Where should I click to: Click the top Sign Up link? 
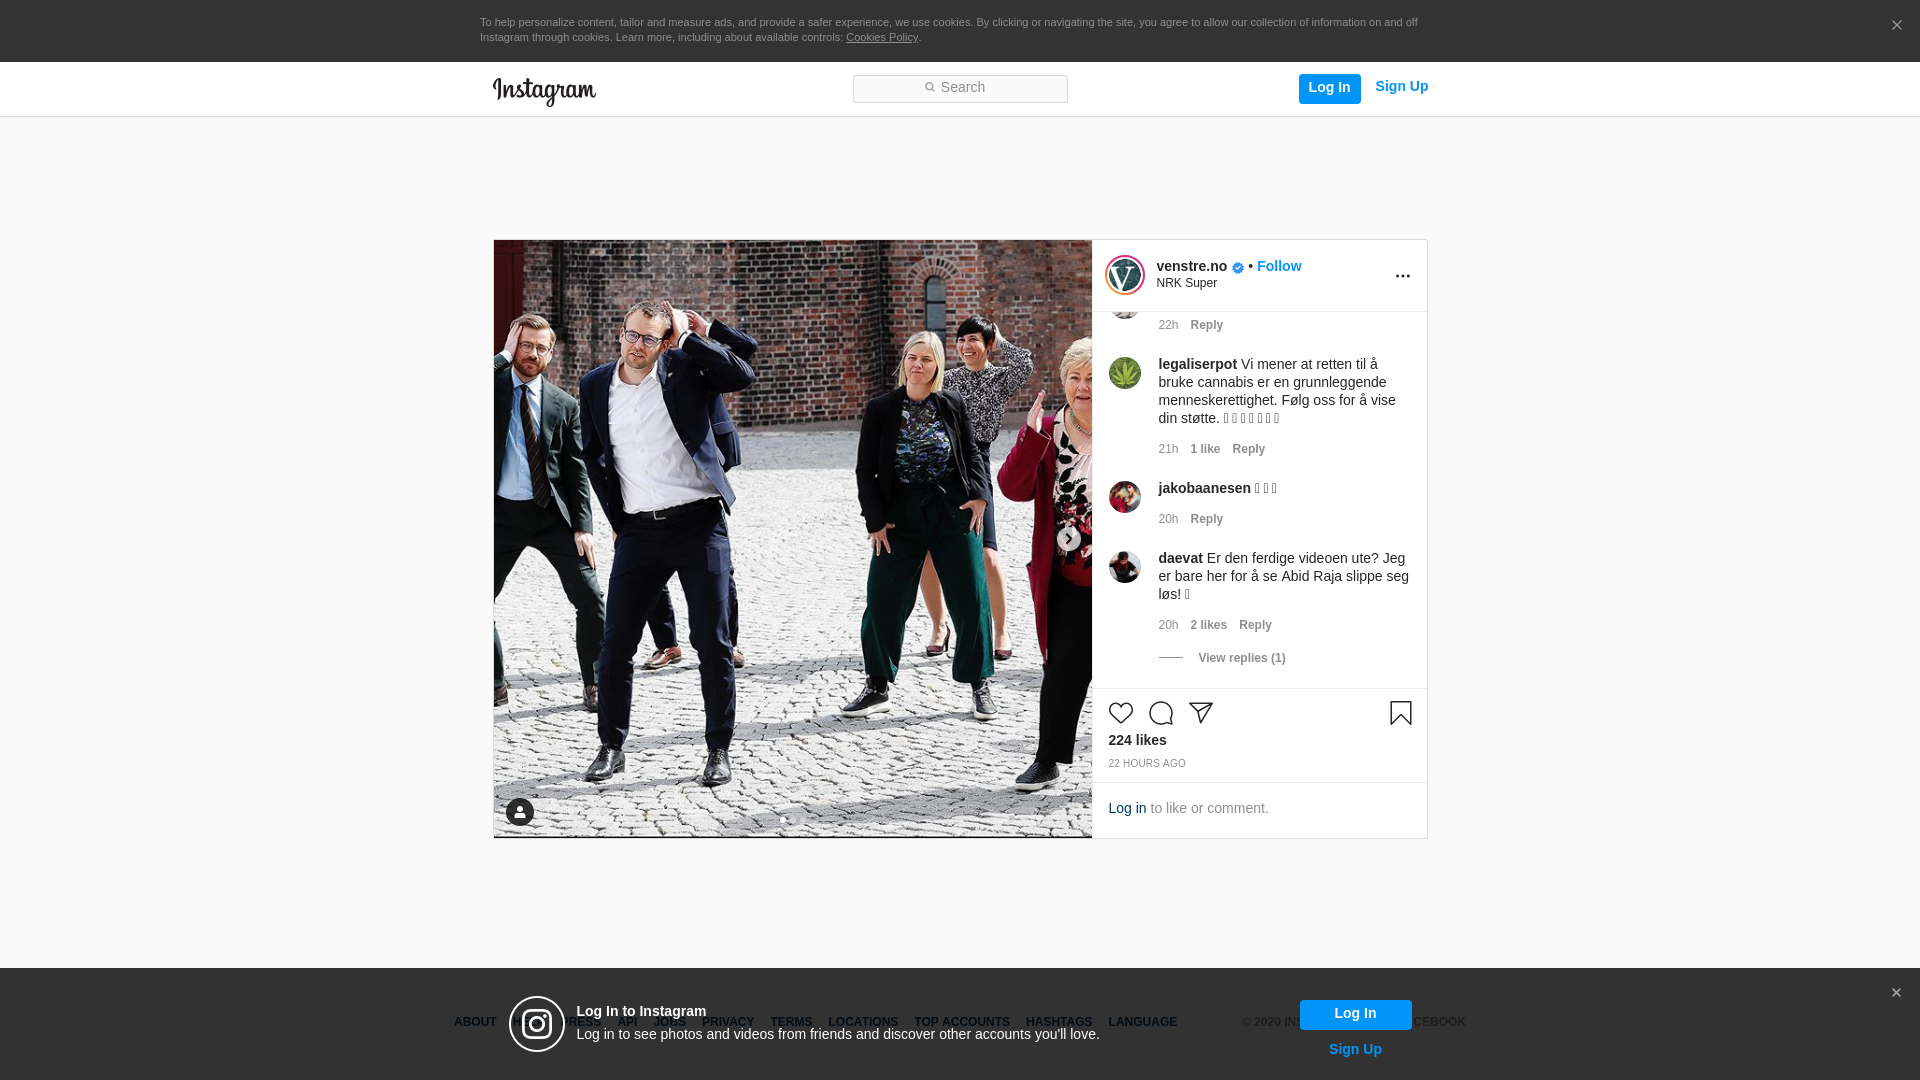1401,87
